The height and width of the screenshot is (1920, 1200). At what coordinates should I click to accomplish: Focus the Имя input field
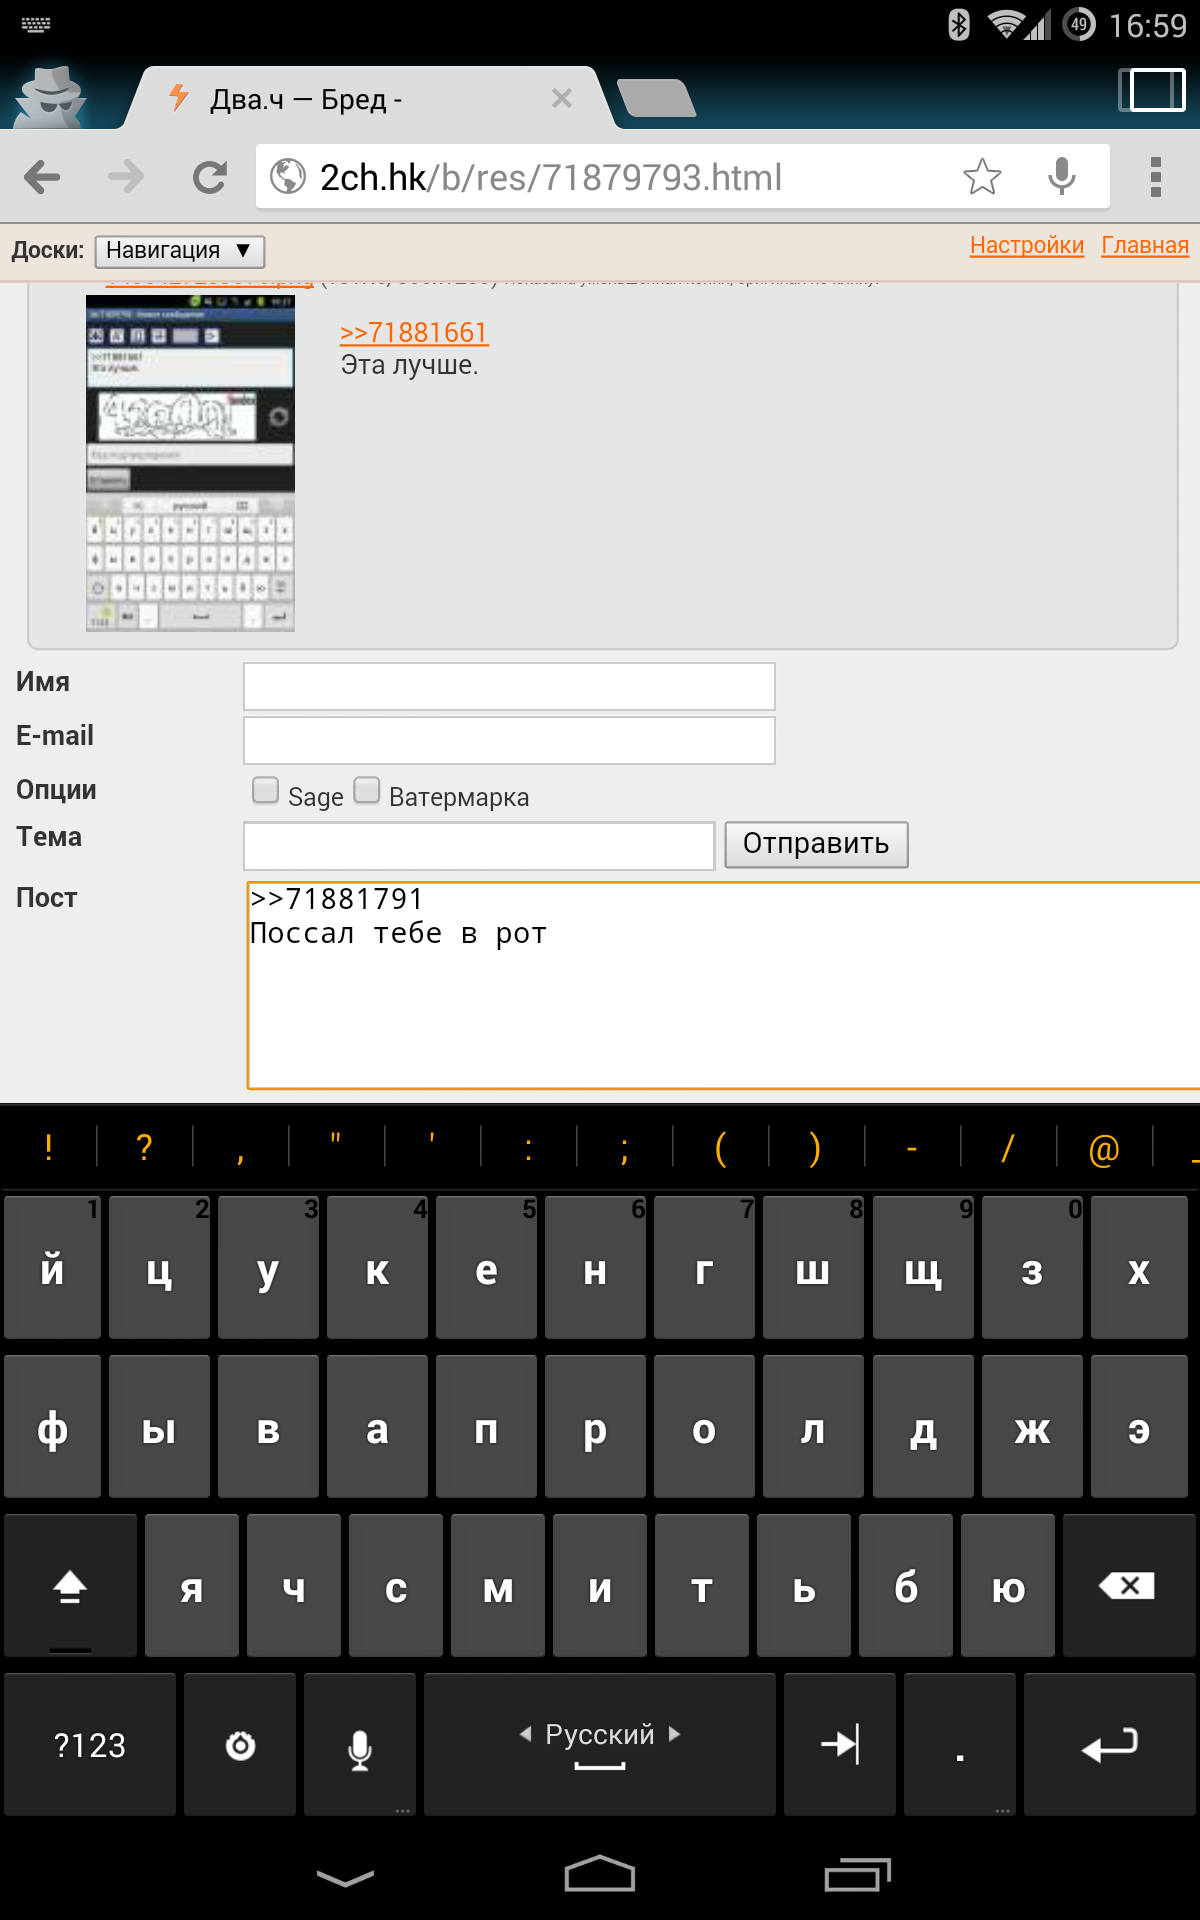(509, 686)
